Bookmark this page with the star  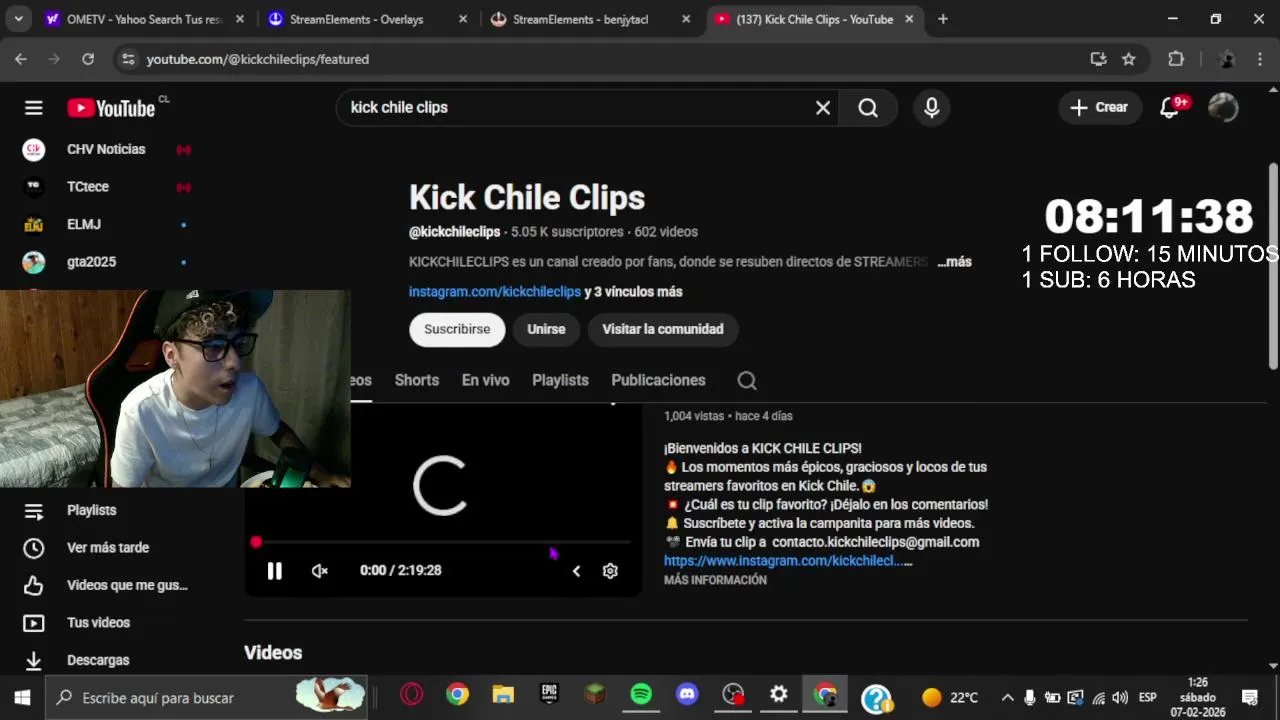point(1129,59)
